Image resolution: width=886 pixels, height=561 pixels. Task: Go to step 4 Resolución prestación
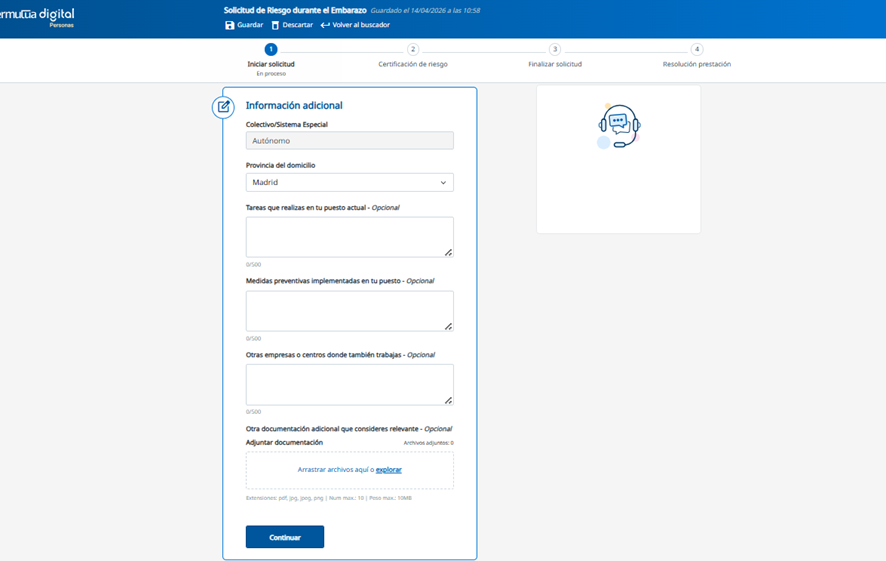coord(697,49)
